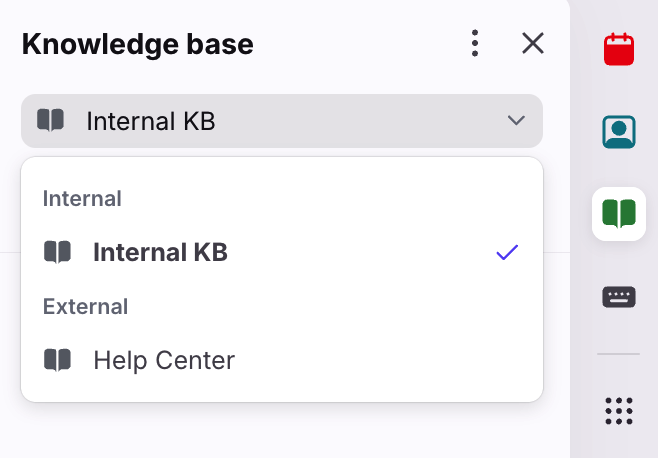This screenshot has width=658, height=458.
Task: Open the keyboard shortcuts sidebar icon
Action: [619, 297]
